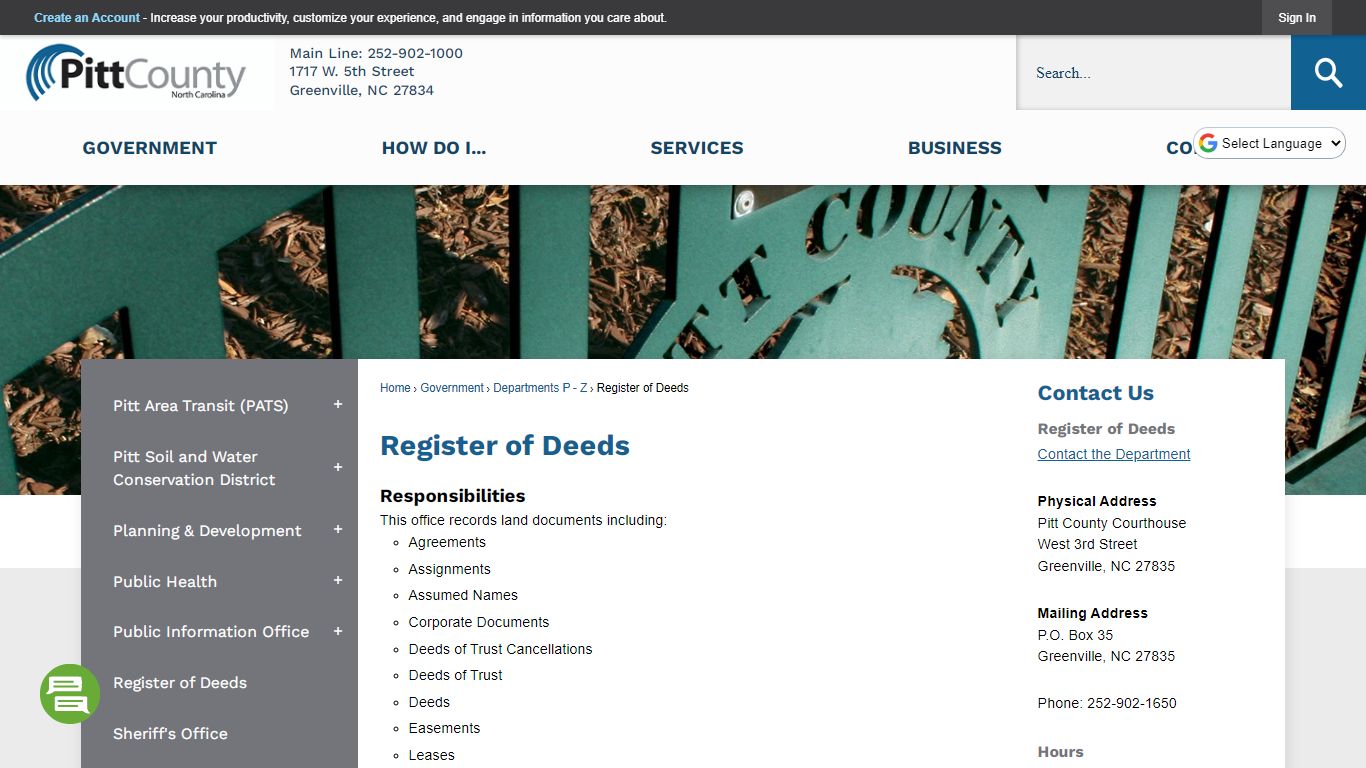Expand Pitt Area Transit (PATS) submenu

click(338, 405)
